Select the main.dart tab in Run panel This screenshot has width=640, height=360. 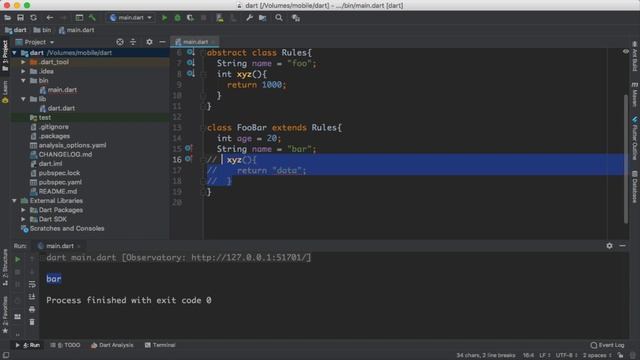pos(59,246)
